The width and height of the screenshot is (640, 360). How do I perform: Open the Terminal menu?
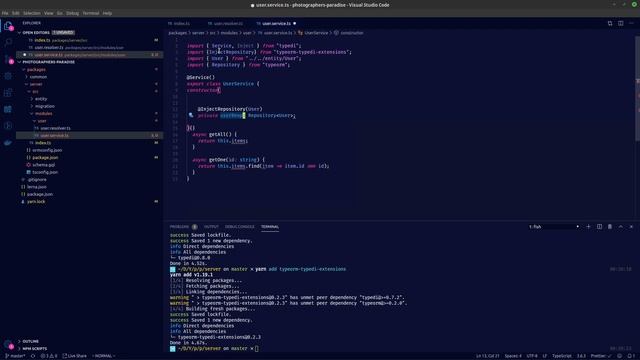click(91, 13)
